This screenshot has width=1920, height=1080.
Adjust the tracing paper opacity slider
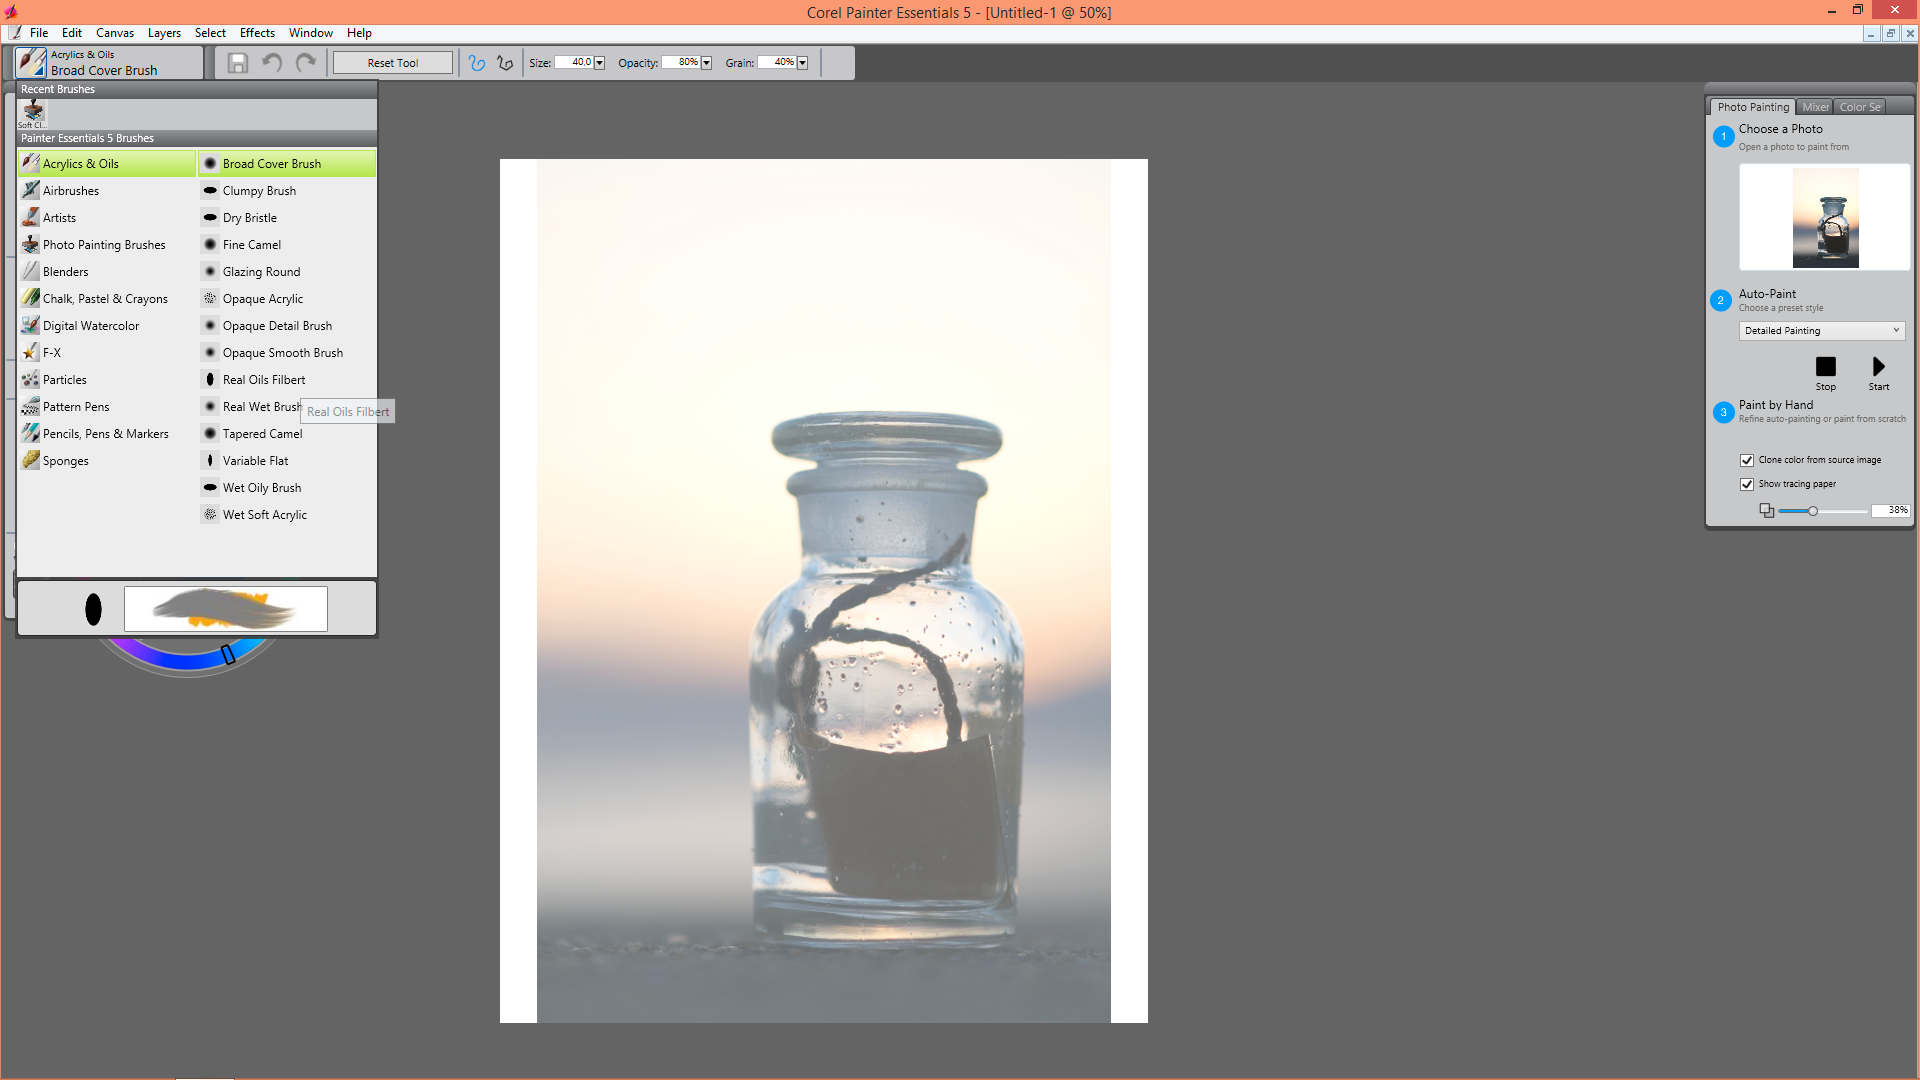[1812, 511]
